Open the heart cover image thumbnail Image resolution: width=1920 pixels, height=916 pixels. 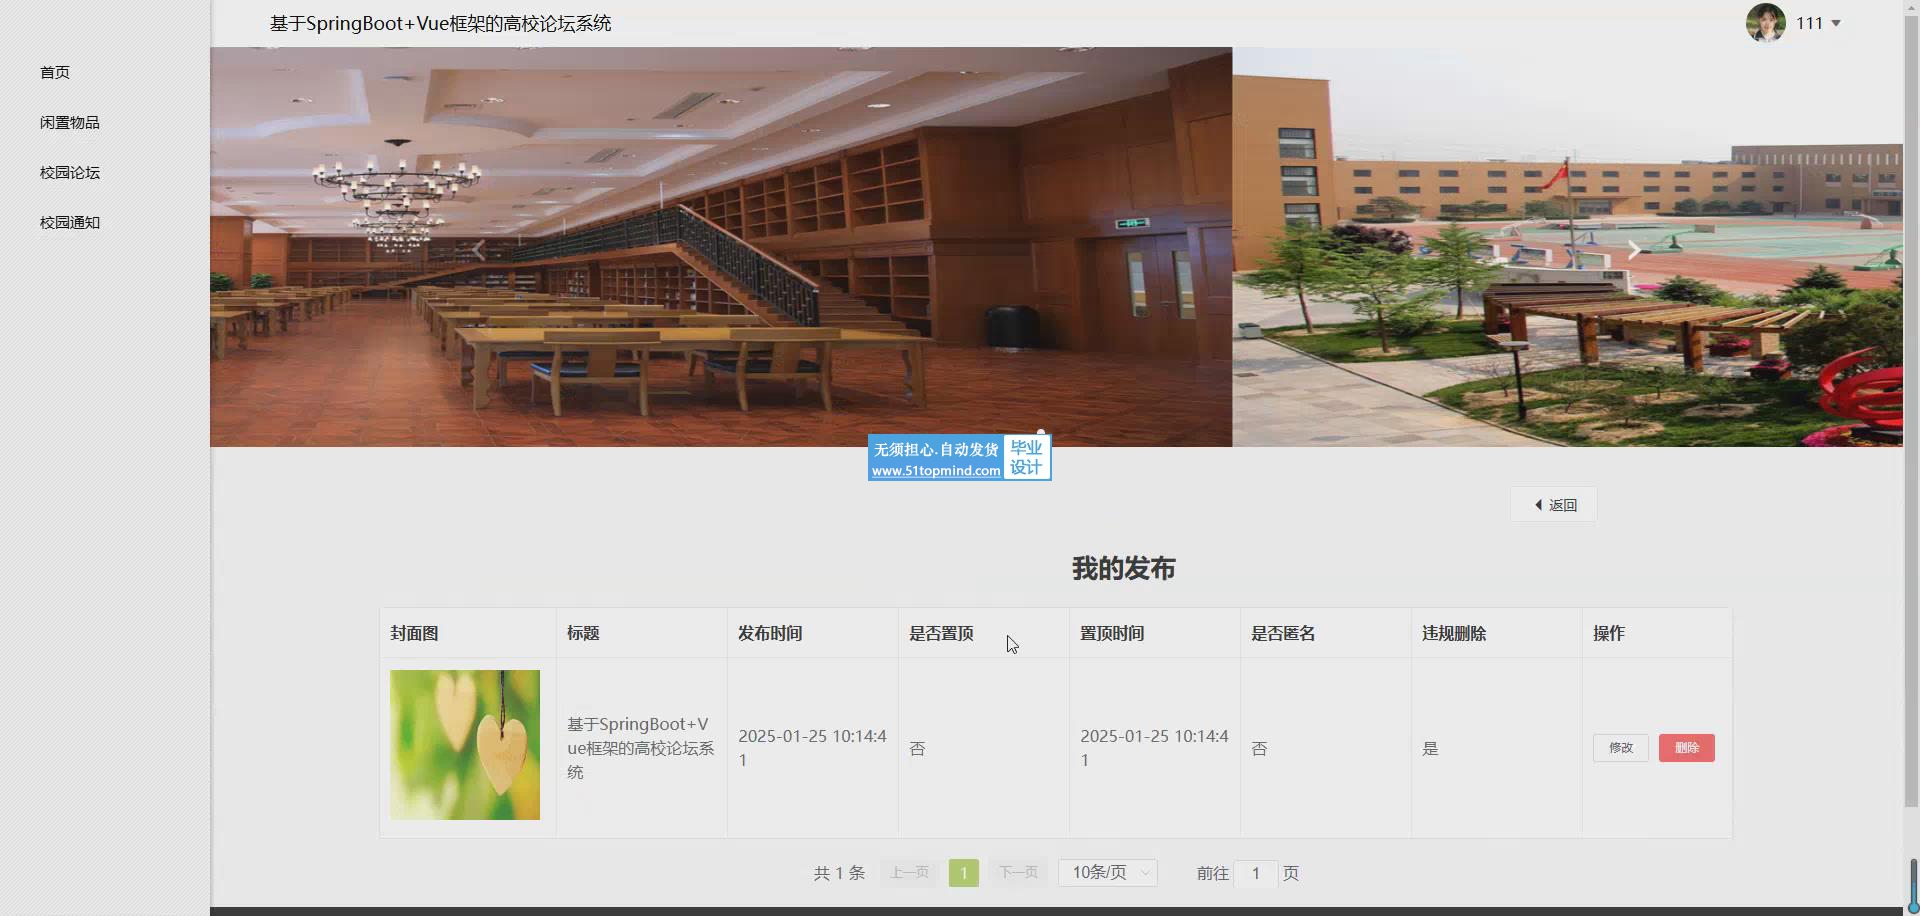click(x=465, y=745)
